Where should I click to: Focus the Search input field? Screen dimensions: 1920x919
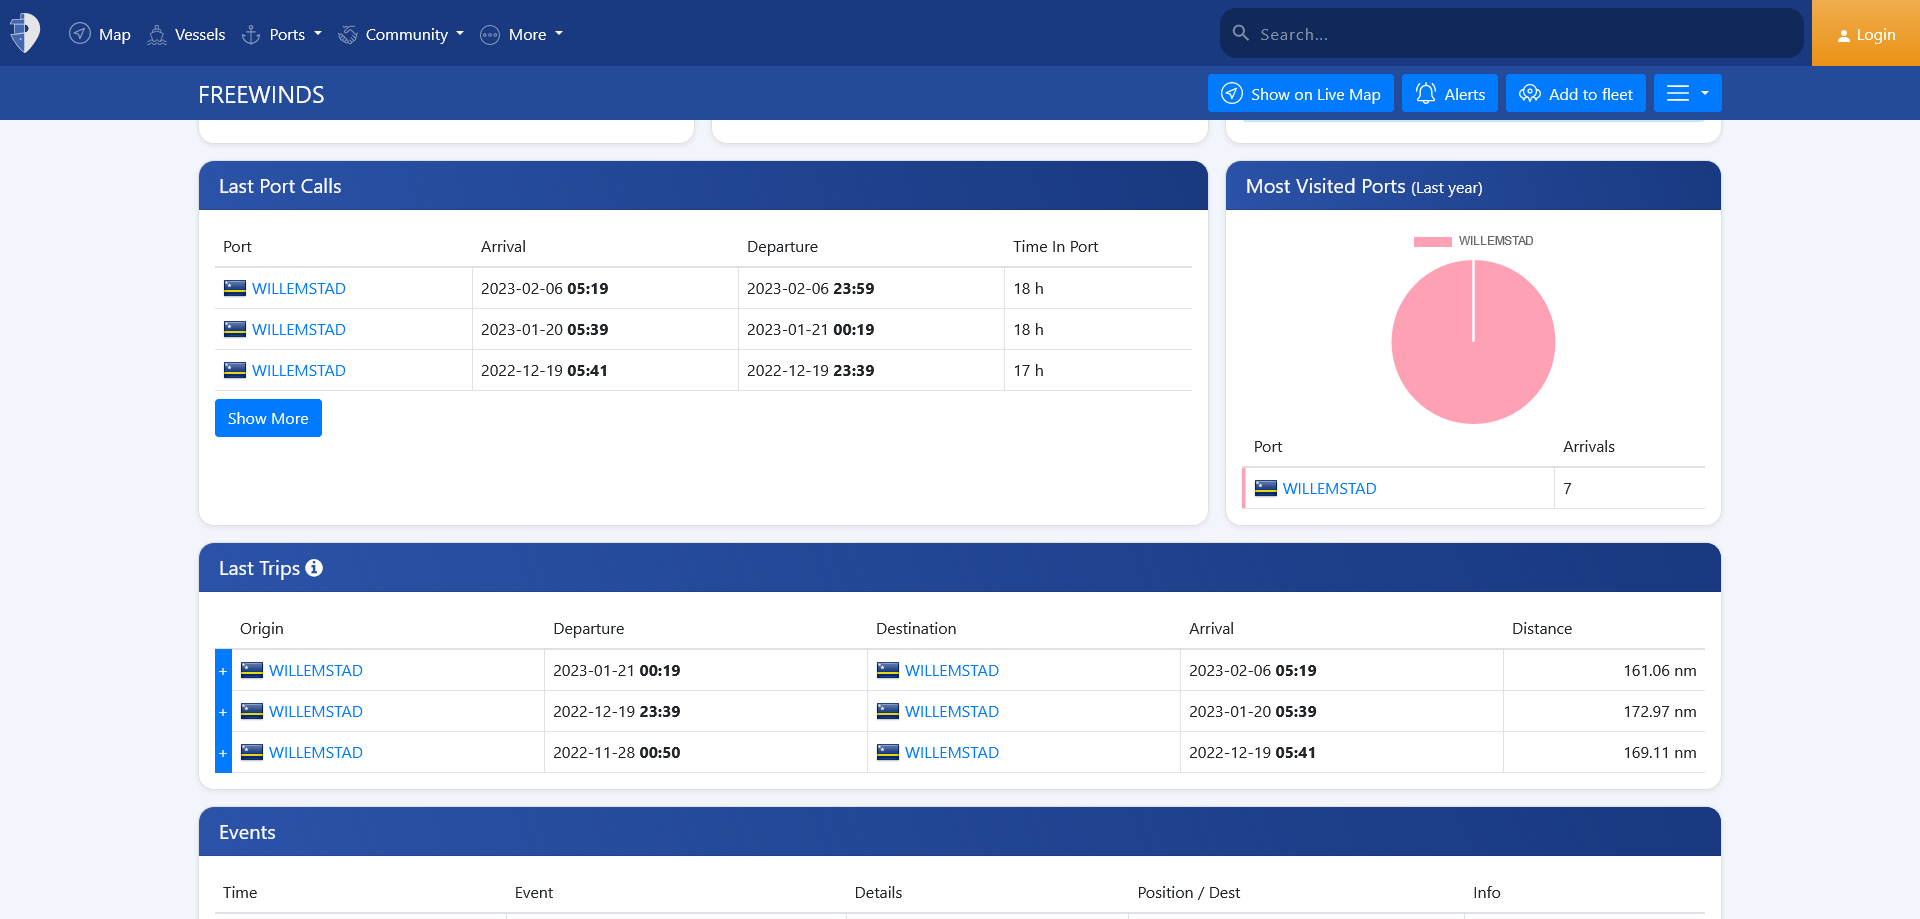tap(1520, 34)
